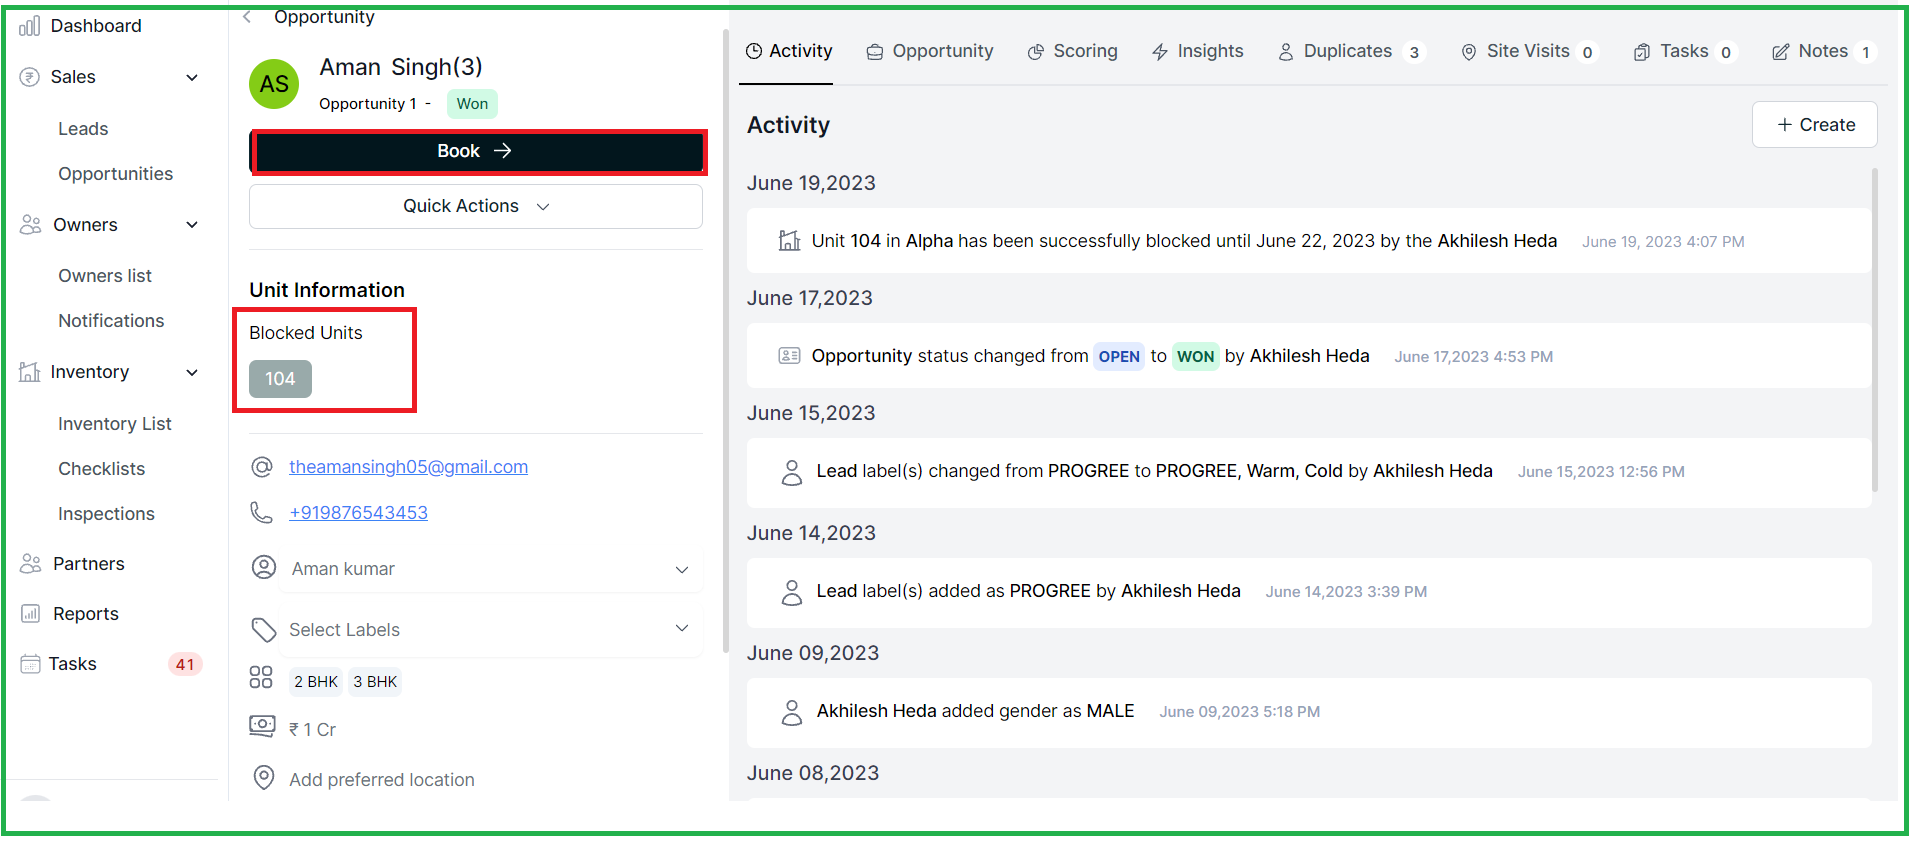Viewport: 1916px width, 843px height.
Task: Click building icon in Unit 104 blocked activity
Action: tap(790, 241)
